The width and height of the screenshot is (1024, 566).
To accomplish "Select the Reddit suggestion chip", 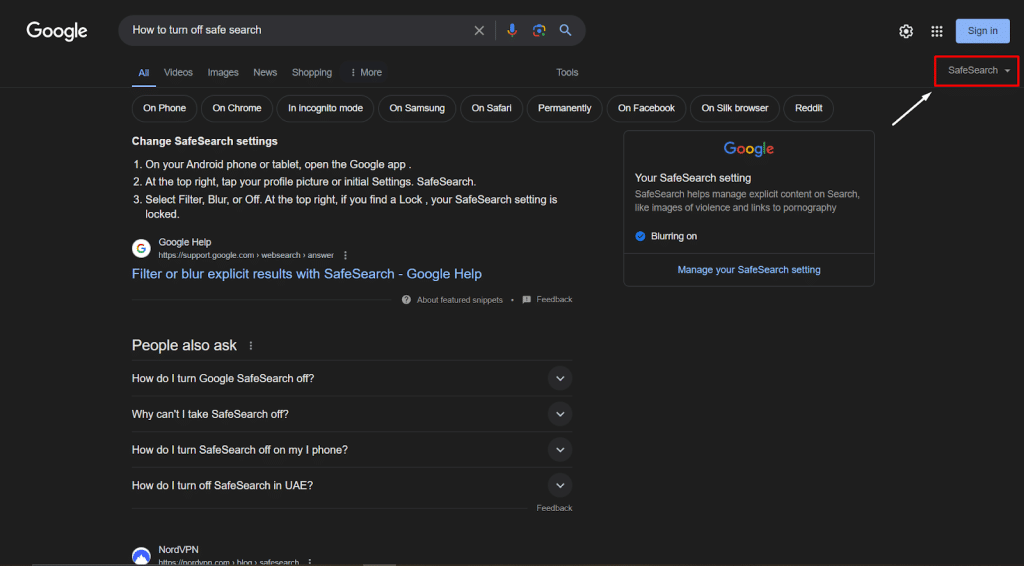I will point(808,108).
